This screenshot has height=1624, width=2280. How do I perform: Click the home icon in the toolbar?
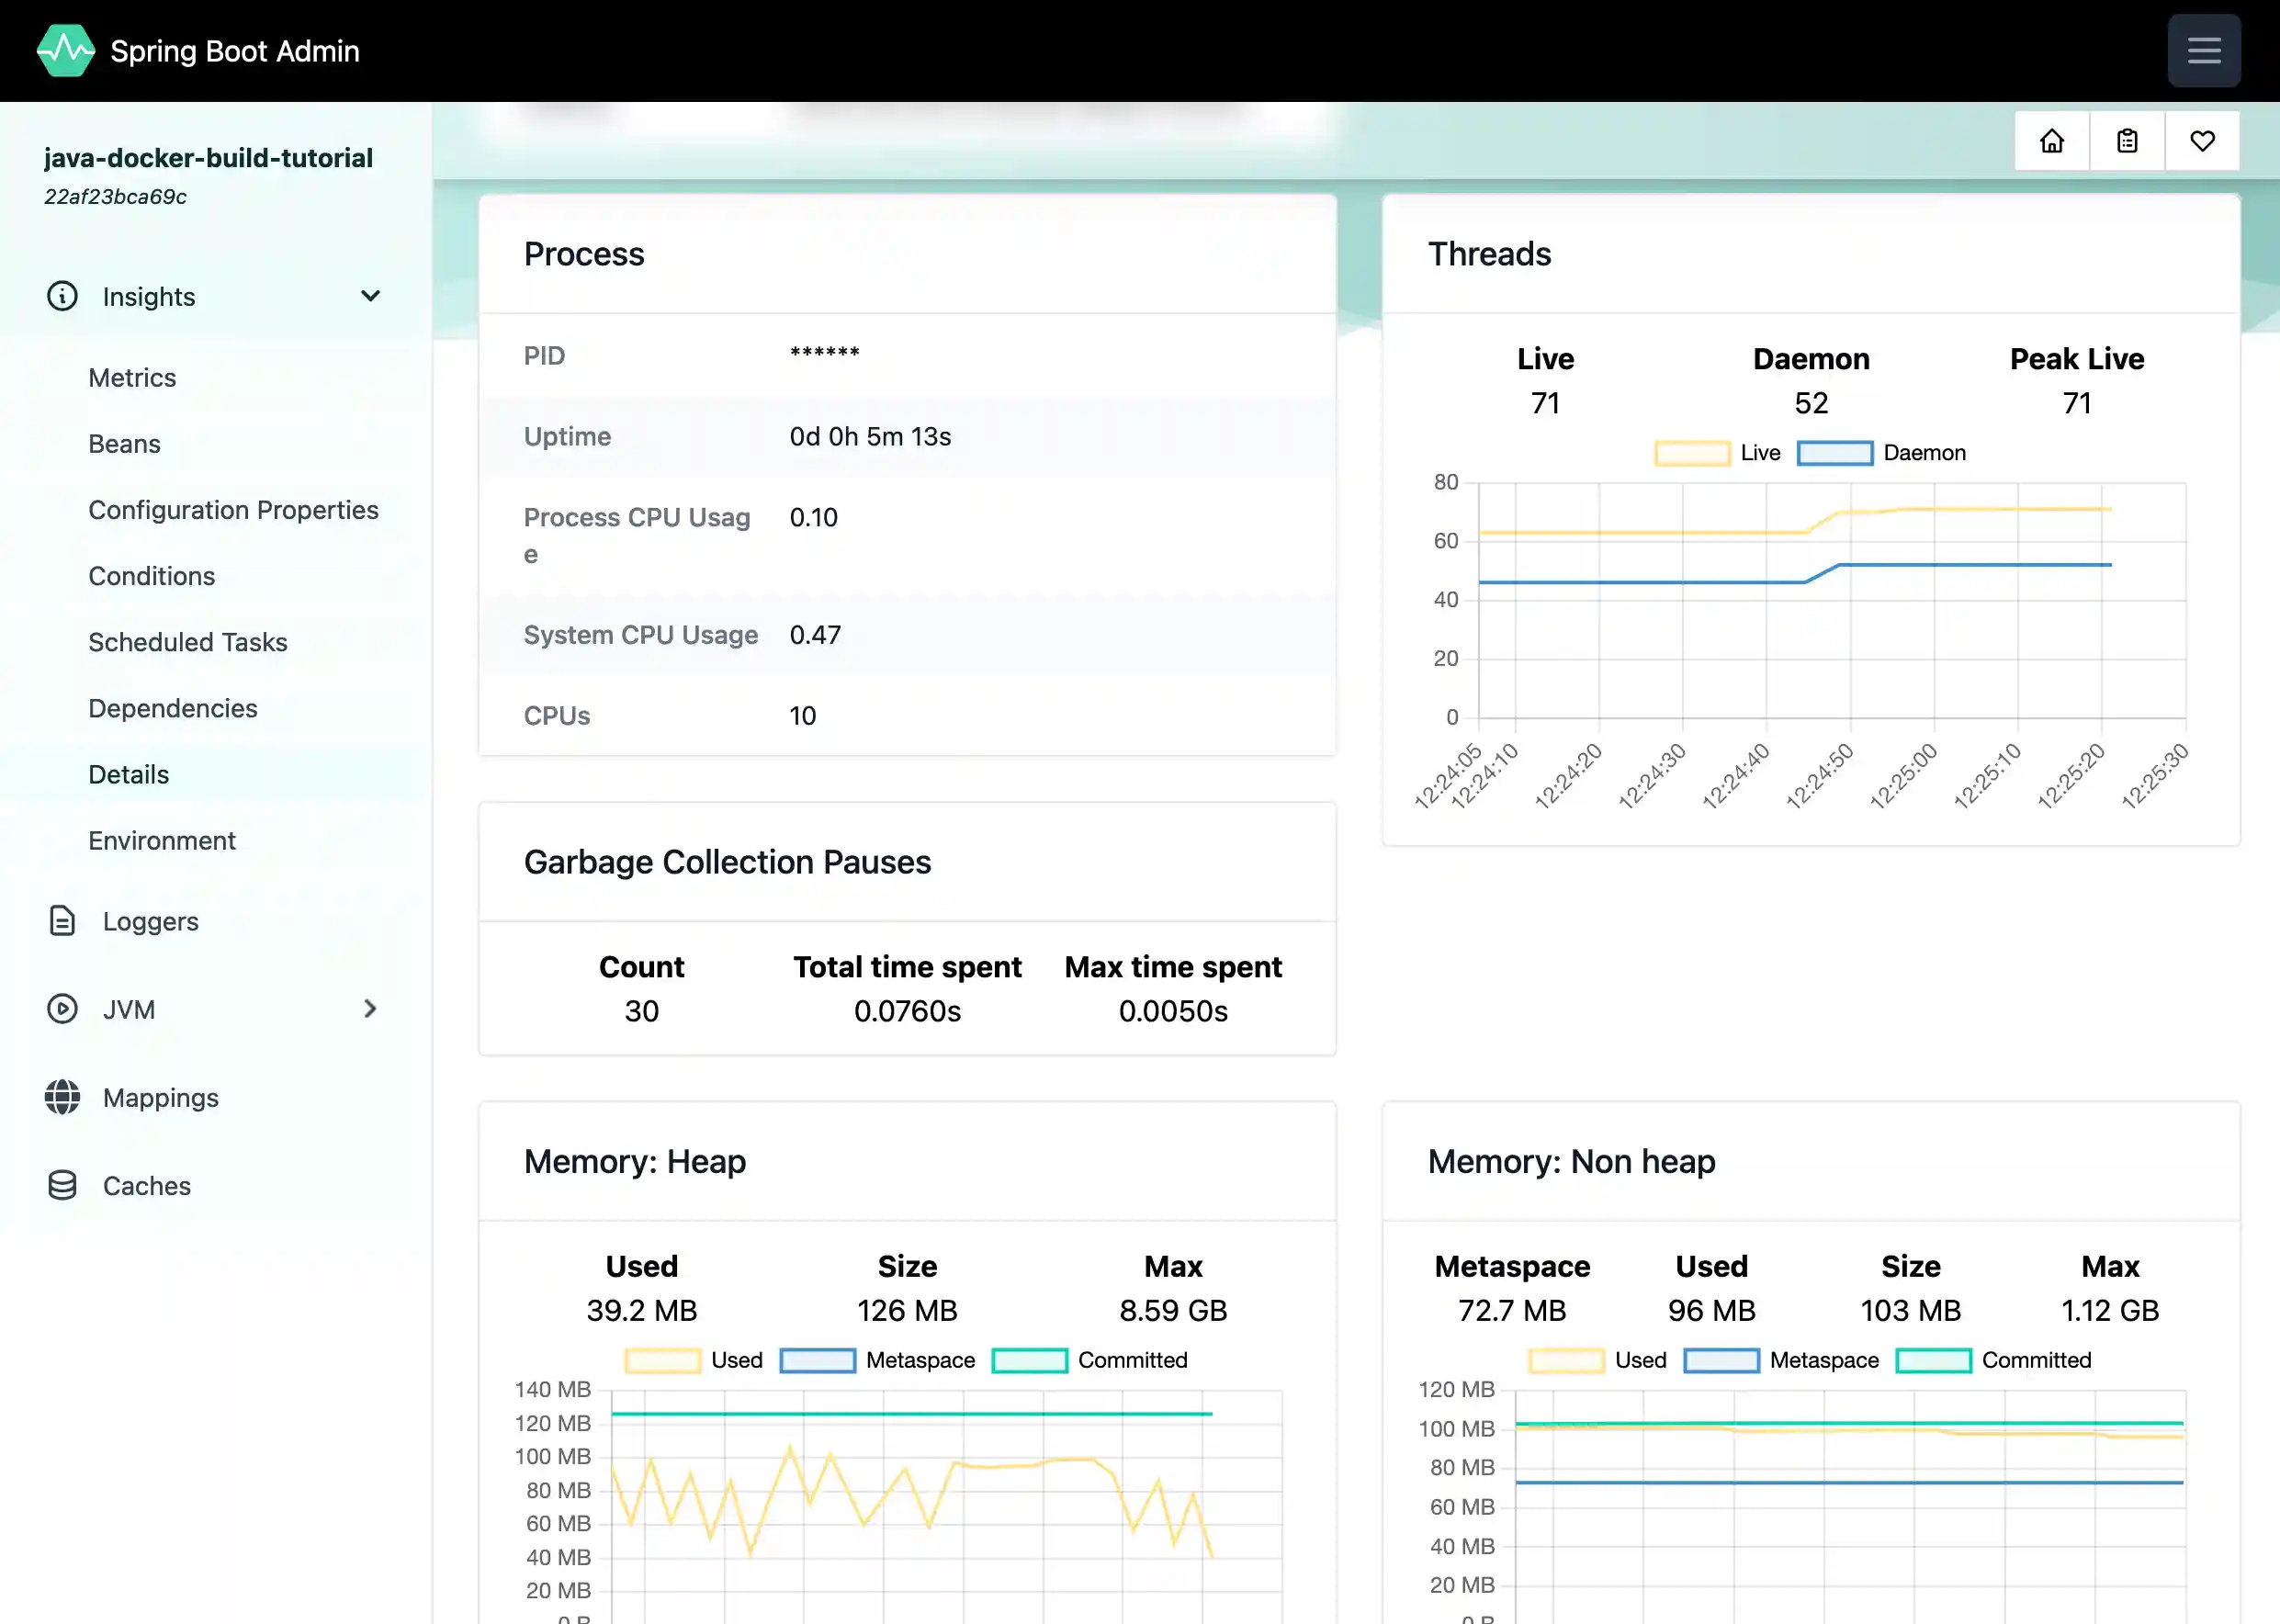[2050, 140]
